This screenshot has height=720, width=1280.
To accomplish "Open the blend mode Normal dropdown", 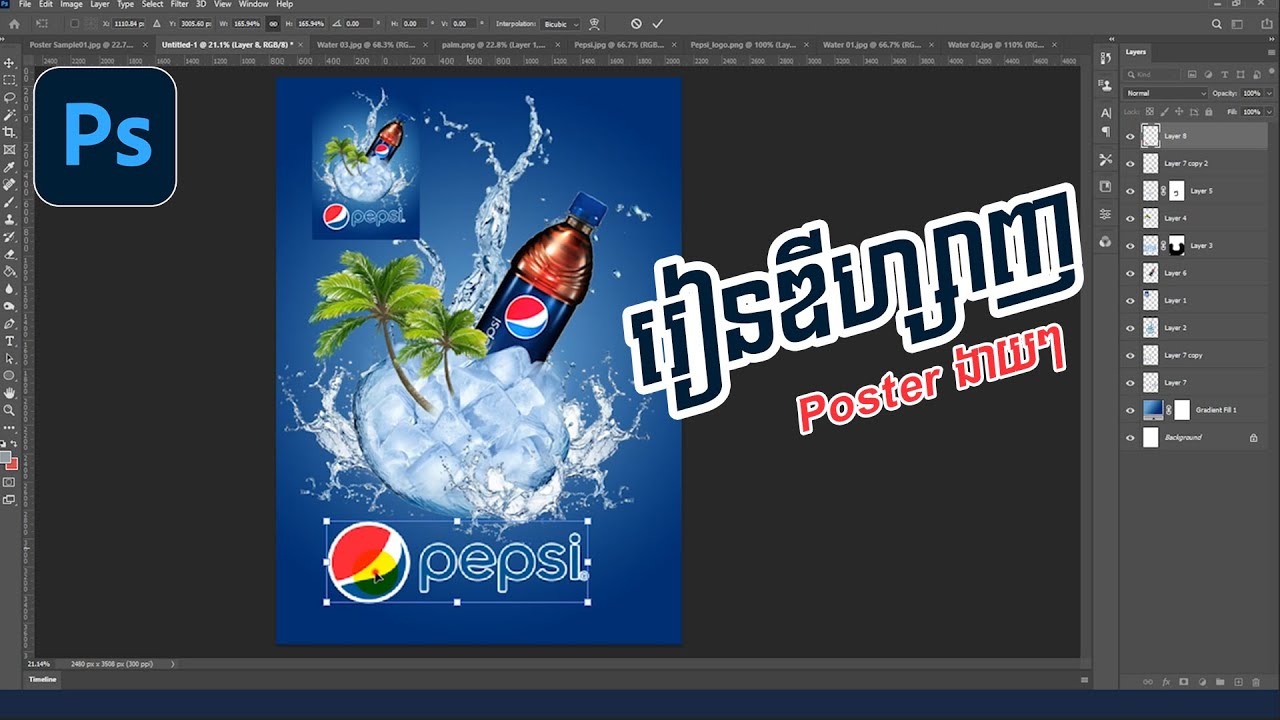I will 1166,93.
